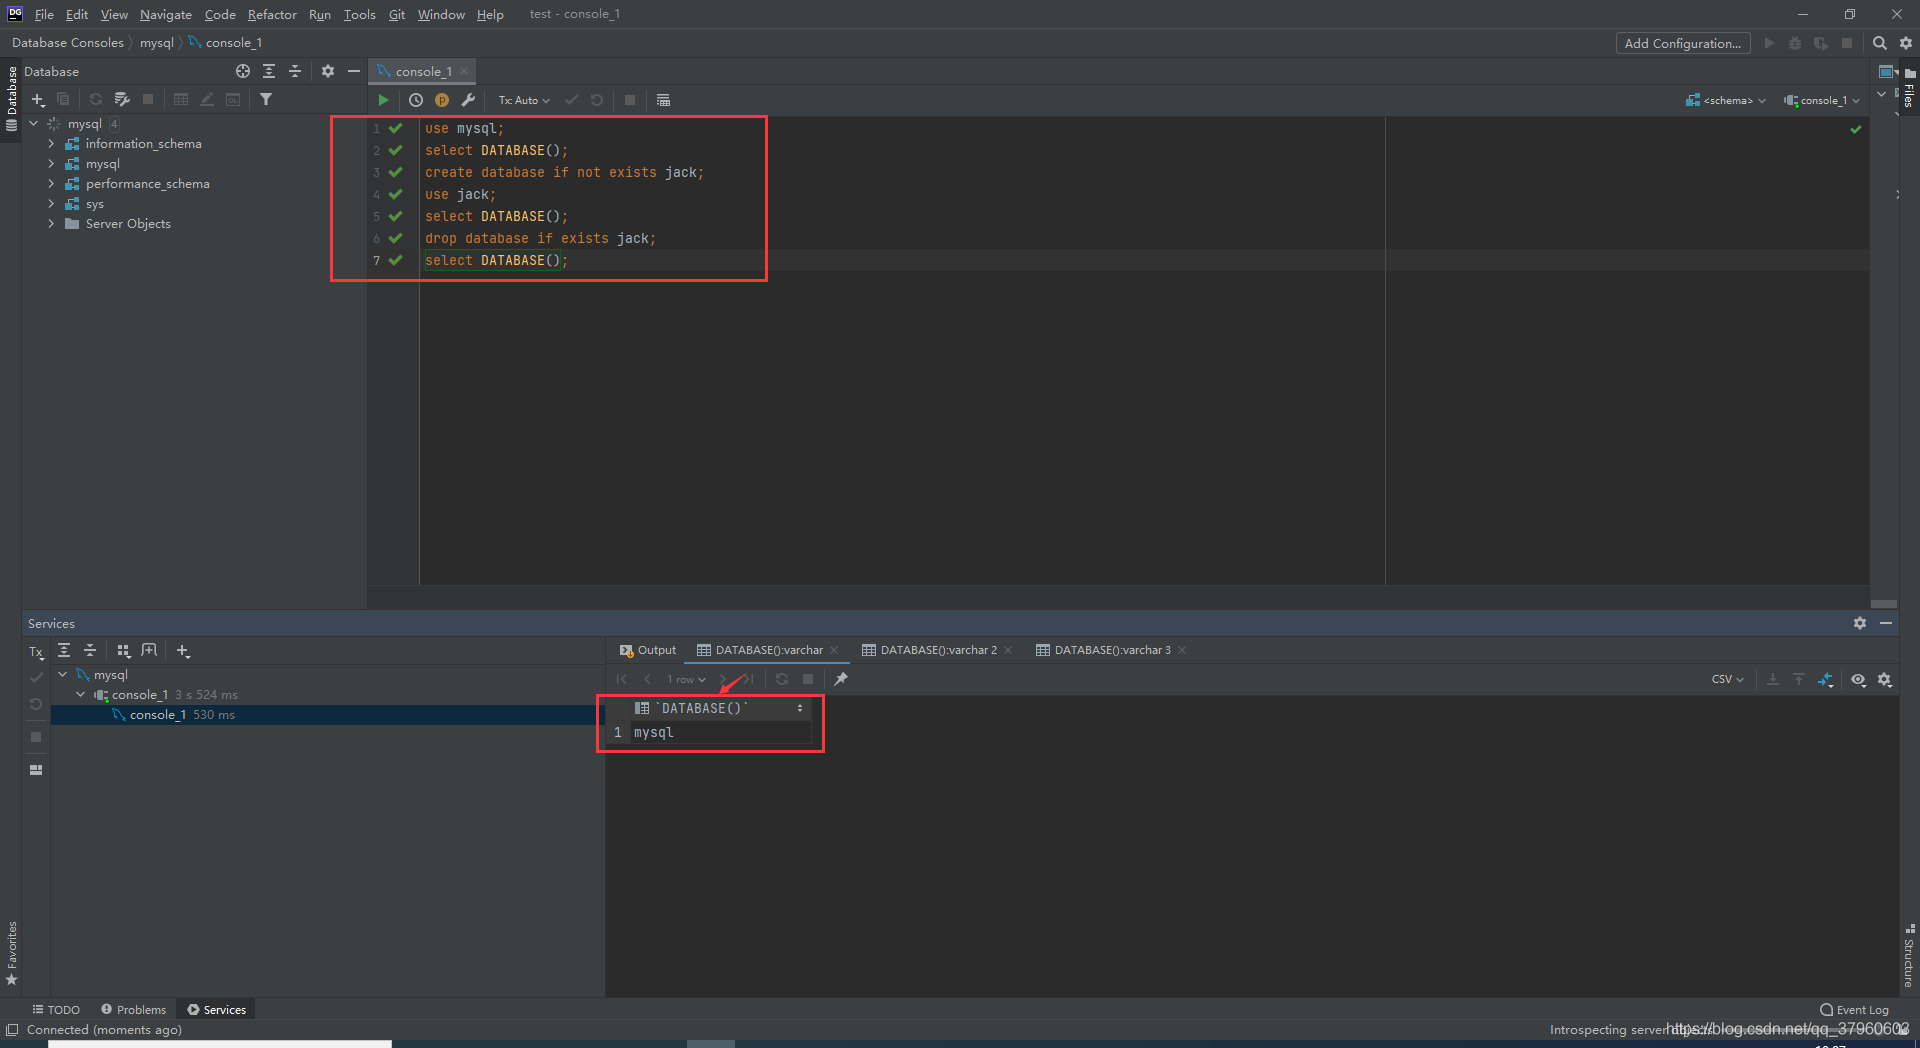Collapse All in the Services toolbar

pos(90,651)
